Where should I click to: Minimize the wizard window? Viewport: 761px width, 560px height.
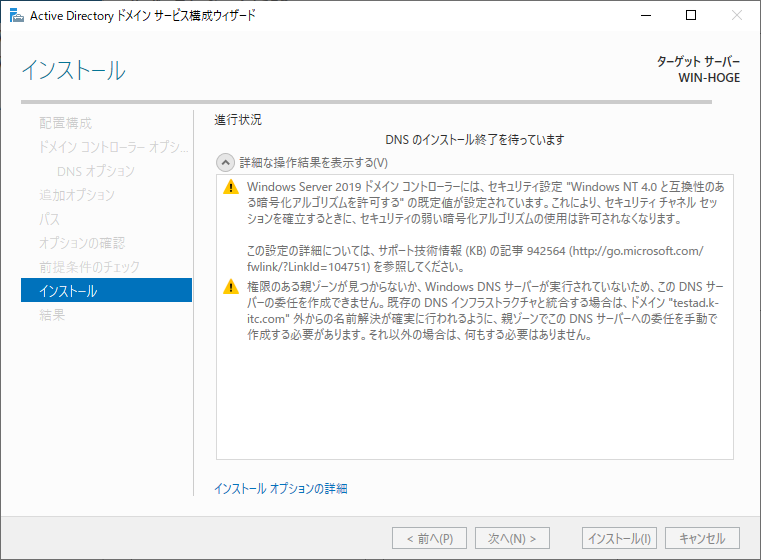click(645, 16)
